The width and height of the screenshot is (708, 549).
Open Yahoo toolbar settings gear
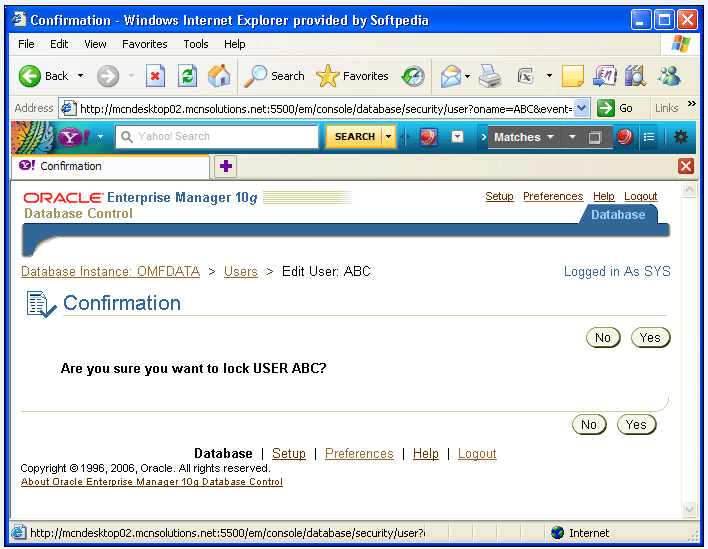click(681, 137)
